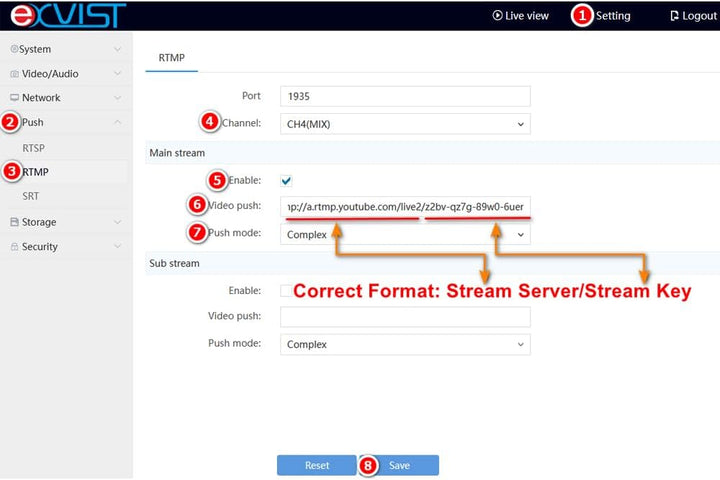Open Sub stream Push mode dropdown
720x480 pixels.
coord(405,344)
